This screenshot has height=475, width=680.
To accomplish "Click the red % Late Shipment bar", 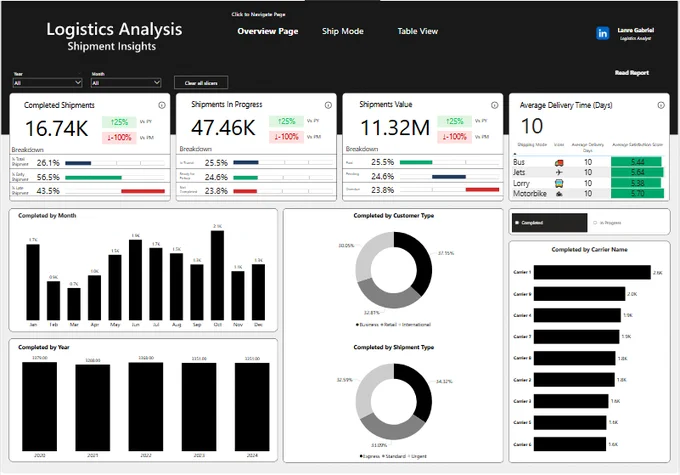I will click(x=143, y=191).
